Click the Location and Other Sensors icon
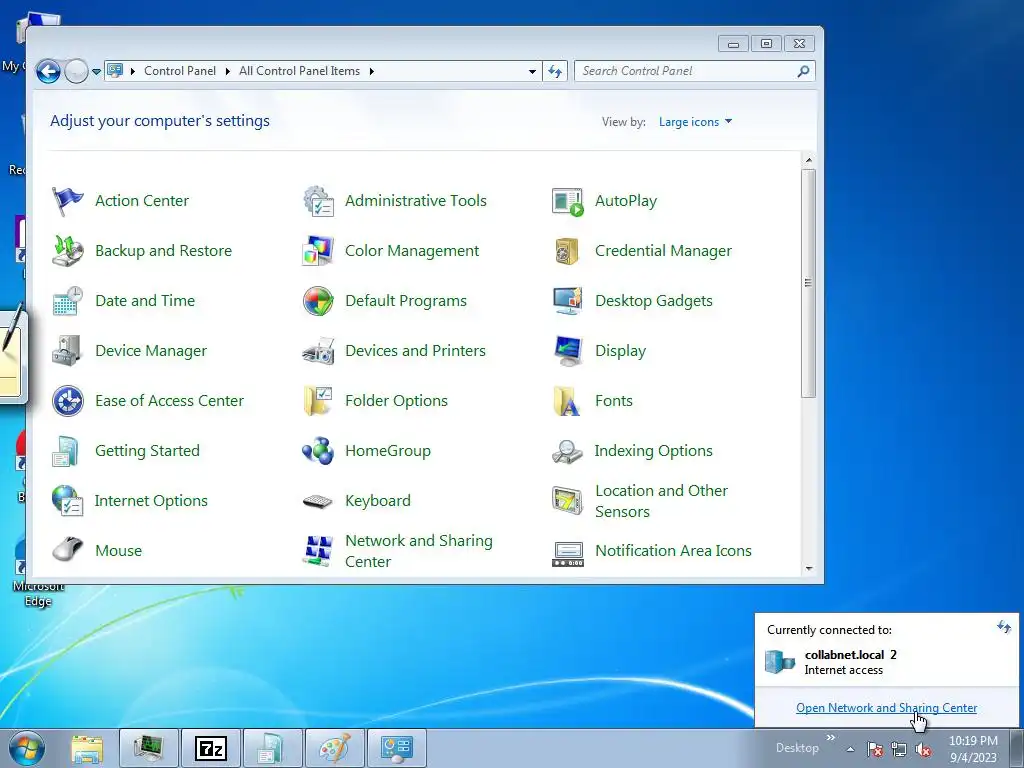The image size is (1024, 768). 568,501
